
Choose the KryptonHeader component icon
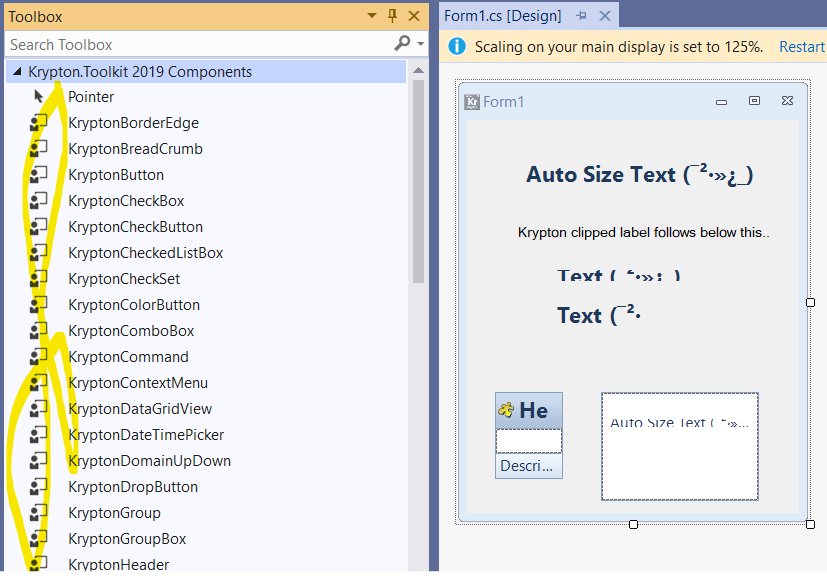click(113, 564)
